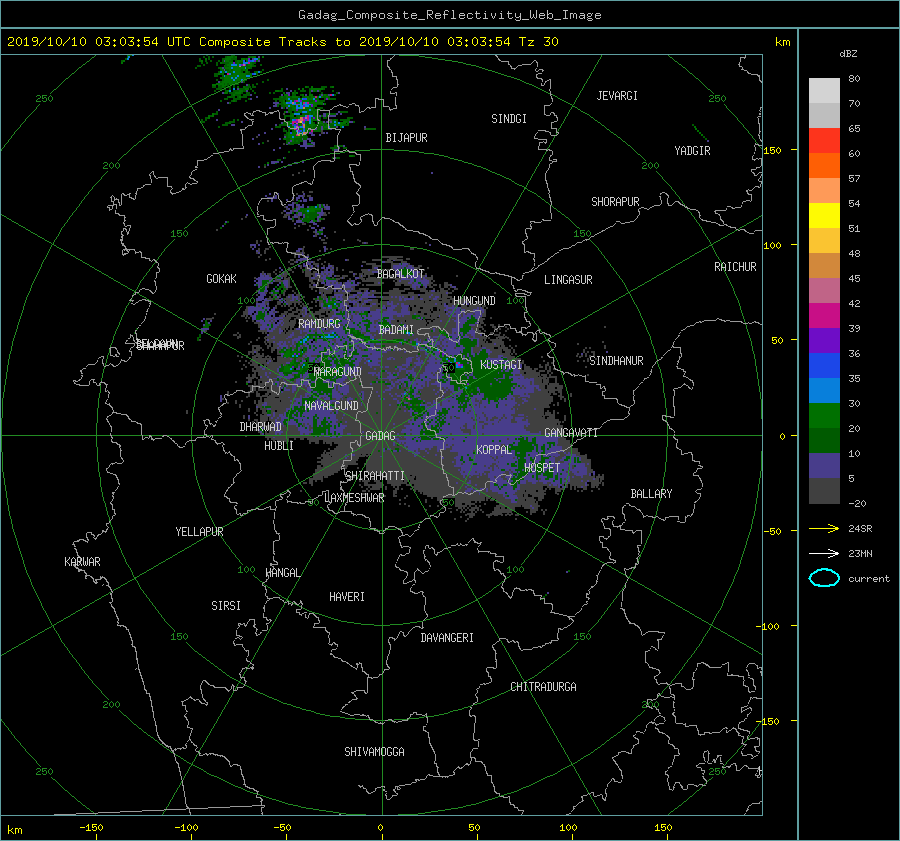Click the '2019/10/10 03:03:54 UTC Composite Tracks' timestamp
This screenshot has height=841, width=900.
pos(166,42)
